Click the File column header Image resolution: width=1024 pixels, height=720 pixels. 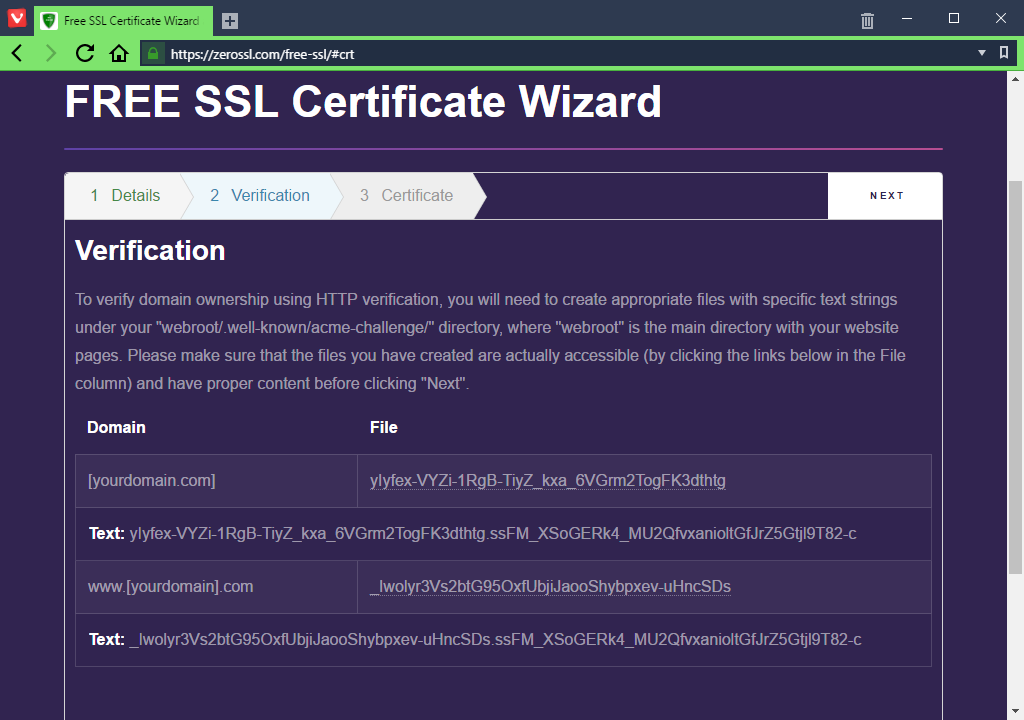click(x=383, y=427)
